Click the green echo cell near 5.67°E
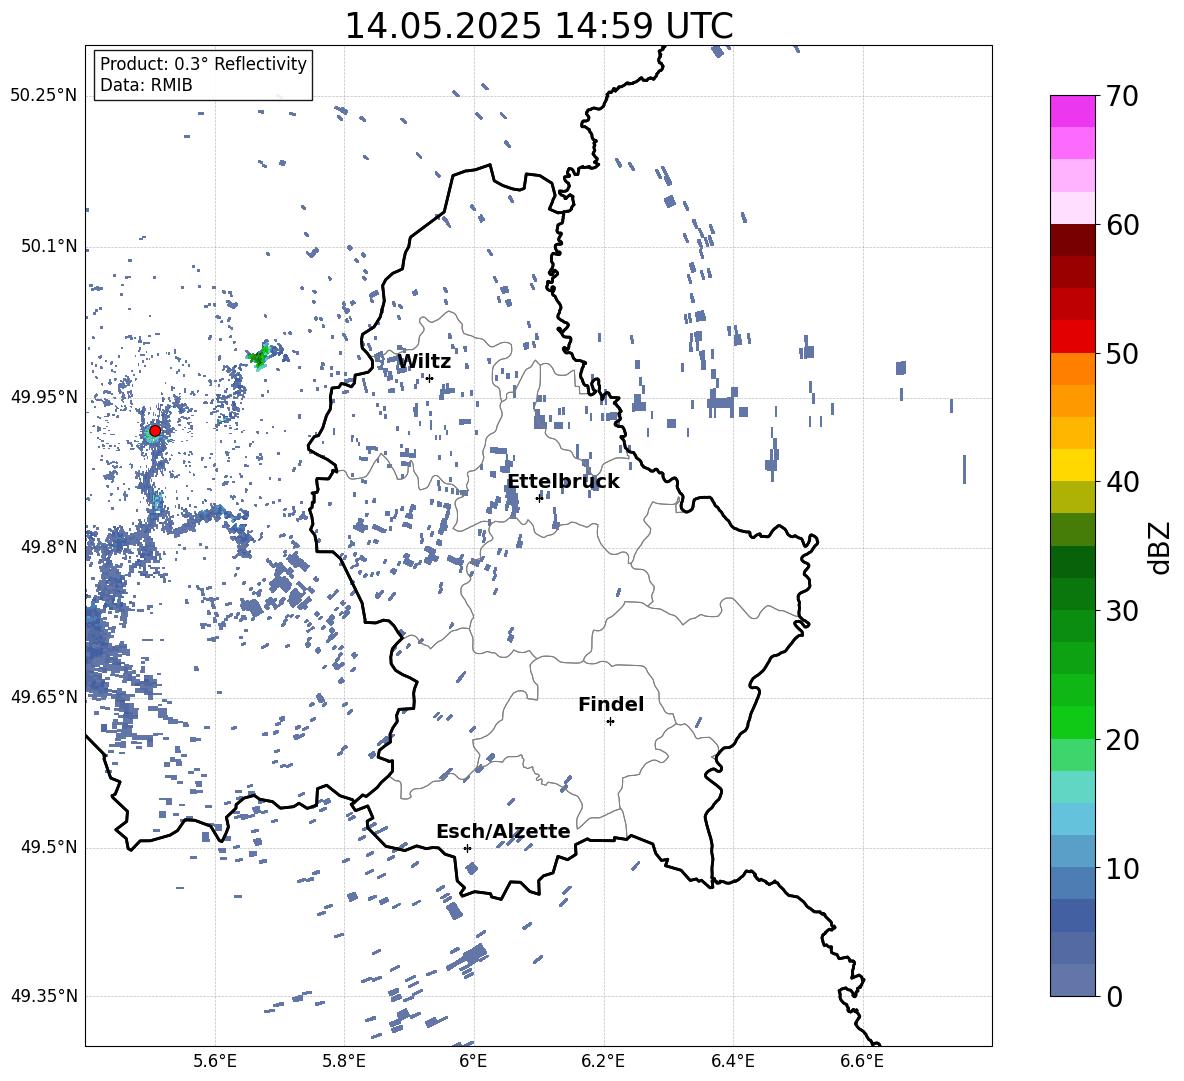1184x1081 pixels. pyautogui.click(x=260, y=356)
